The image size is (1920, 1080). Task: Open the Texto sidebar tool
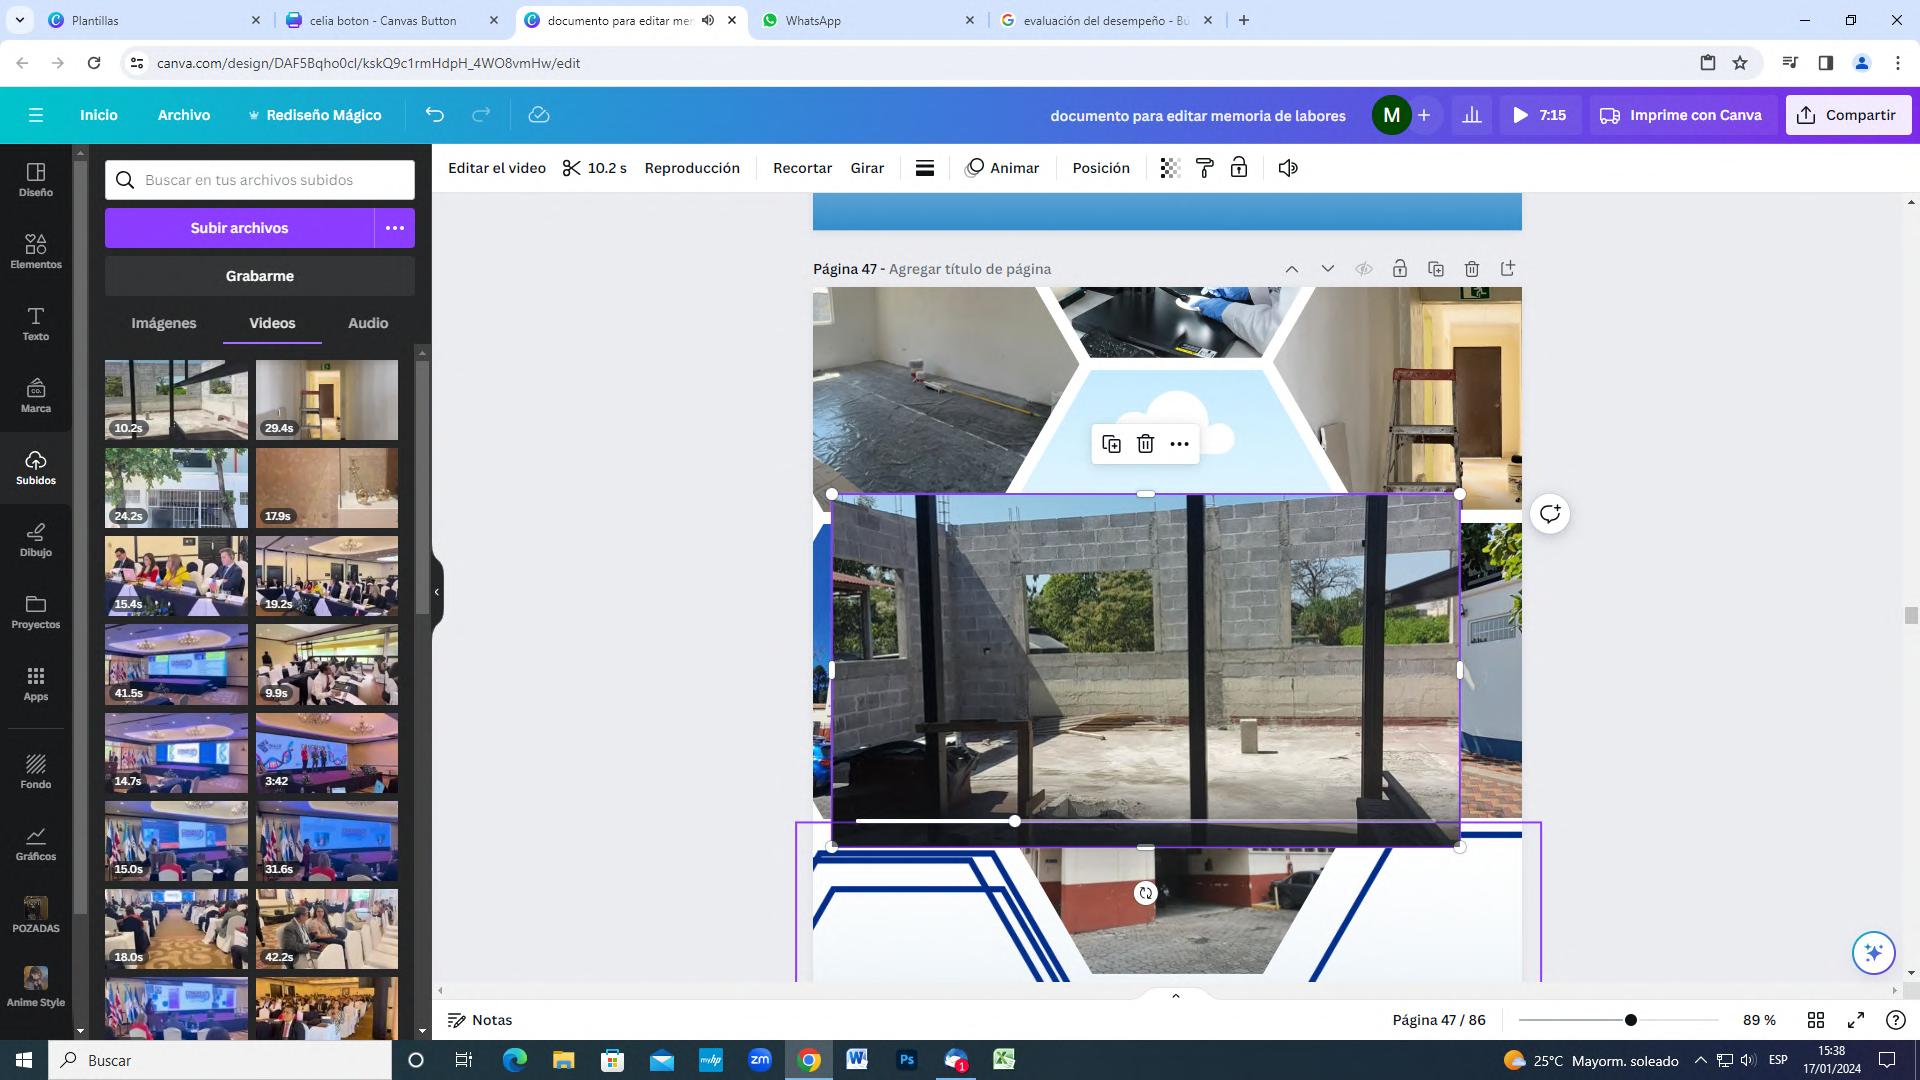[x=36, y=324]
